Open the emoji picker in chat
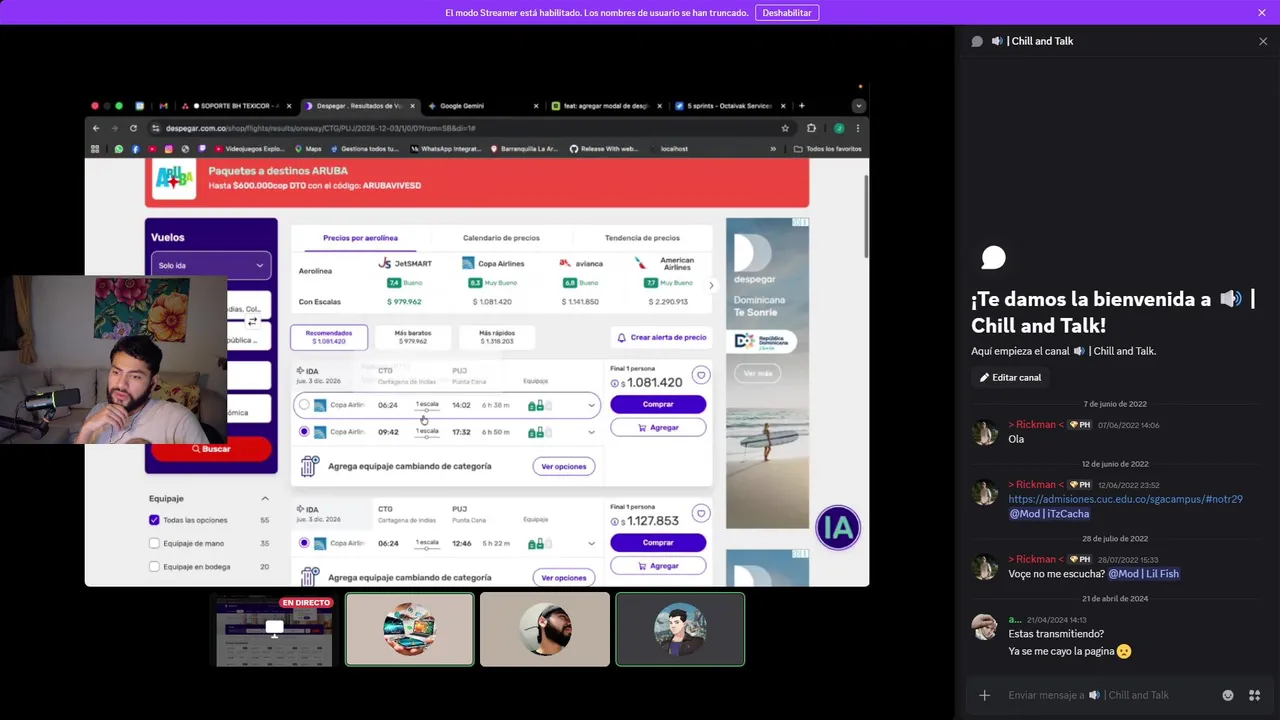 (x=1228, y=695)
